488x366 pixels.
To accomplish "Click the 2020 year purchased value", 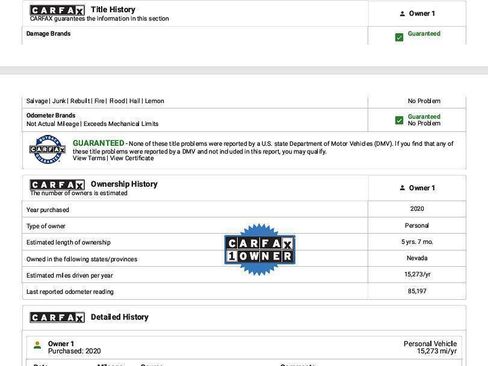I will 417,209.
